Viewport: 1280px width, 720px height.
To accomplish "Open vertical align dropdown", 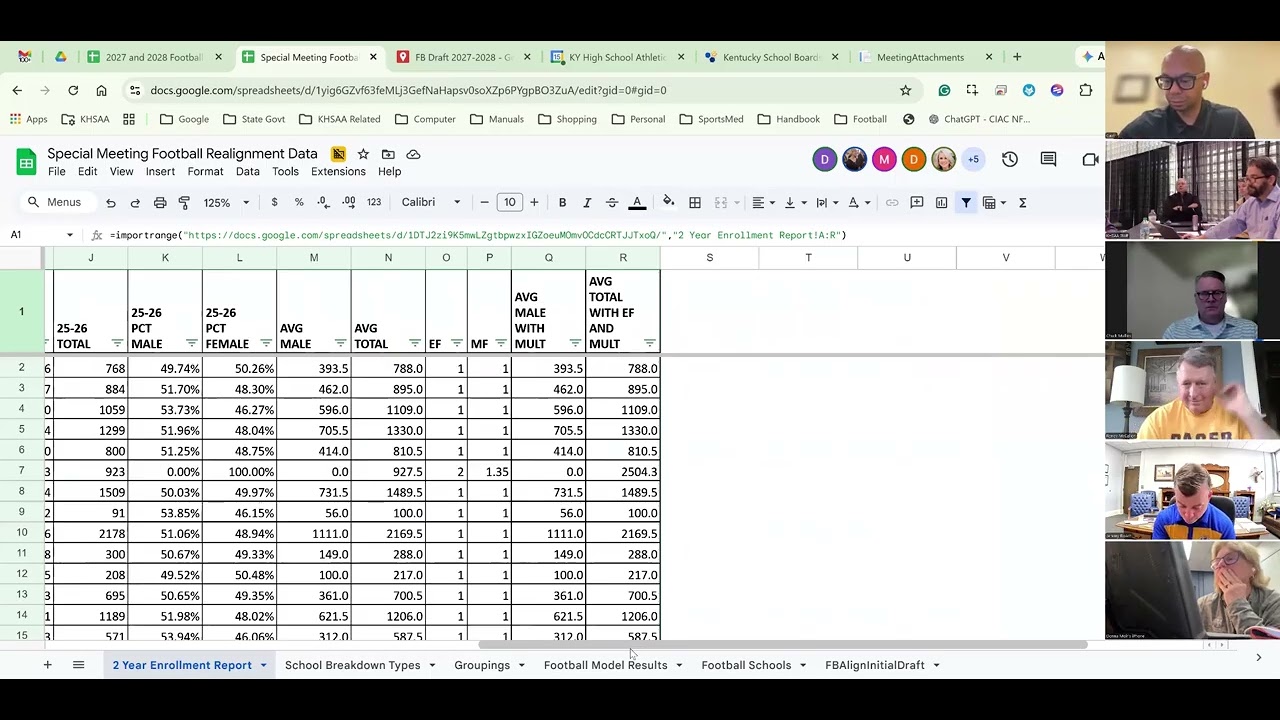I will click(x=794, y=203).
